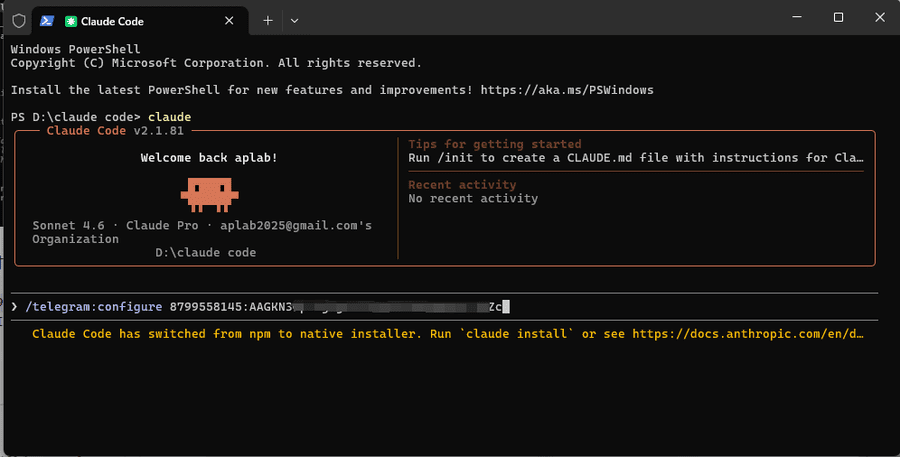This screenshot has width=900, height=457.
Task: Click the 'PS D:\claude code>' prompt
Action: pyautogui.click(x=75, y=117)
